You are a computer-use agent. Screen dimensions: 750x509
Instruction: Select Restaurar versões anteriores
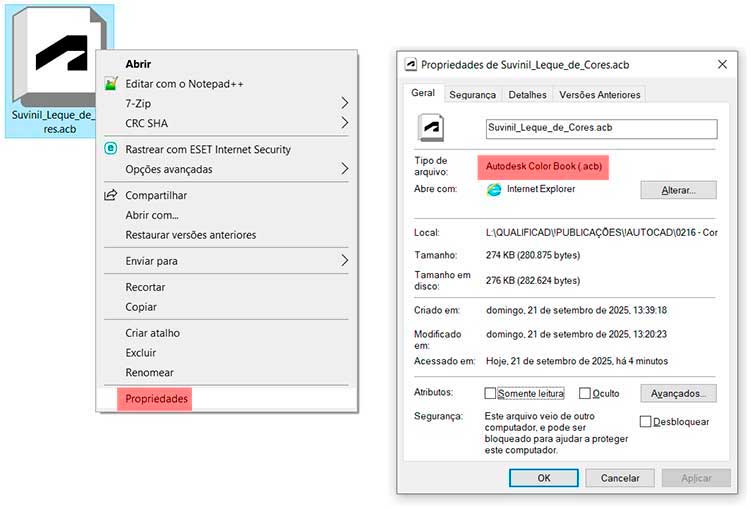coord(190,235)
